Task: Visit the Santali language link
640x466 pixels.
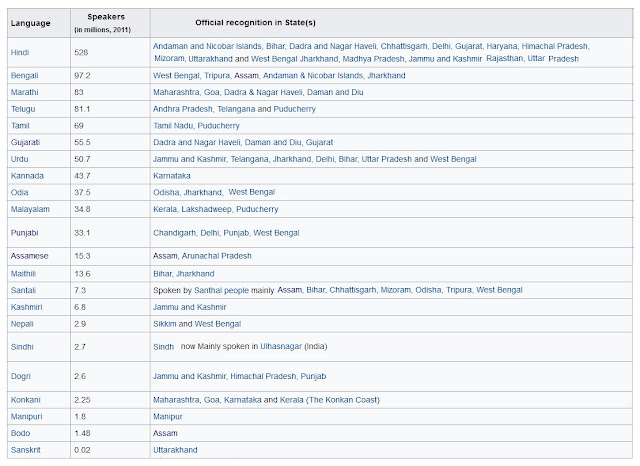Action: pyautogui.click(x=23, y=291)
